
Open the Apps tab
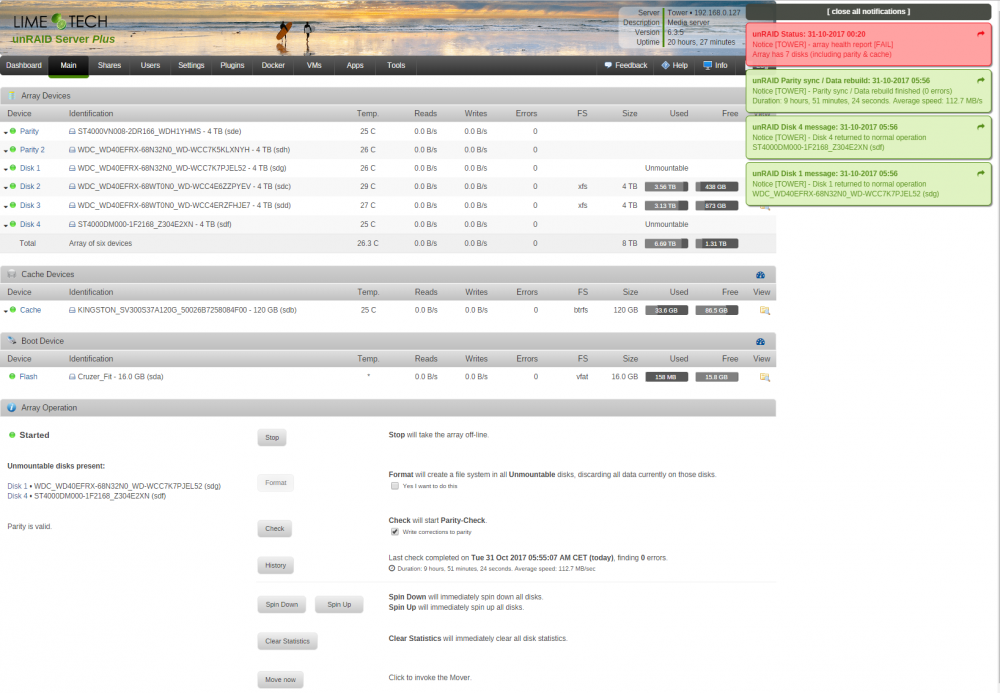click(x=355, y=66)
